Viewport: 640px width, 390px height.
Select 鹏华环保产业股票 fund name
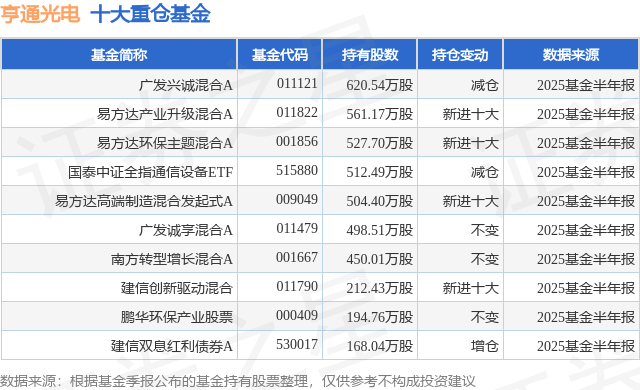(x=177, y=317)
